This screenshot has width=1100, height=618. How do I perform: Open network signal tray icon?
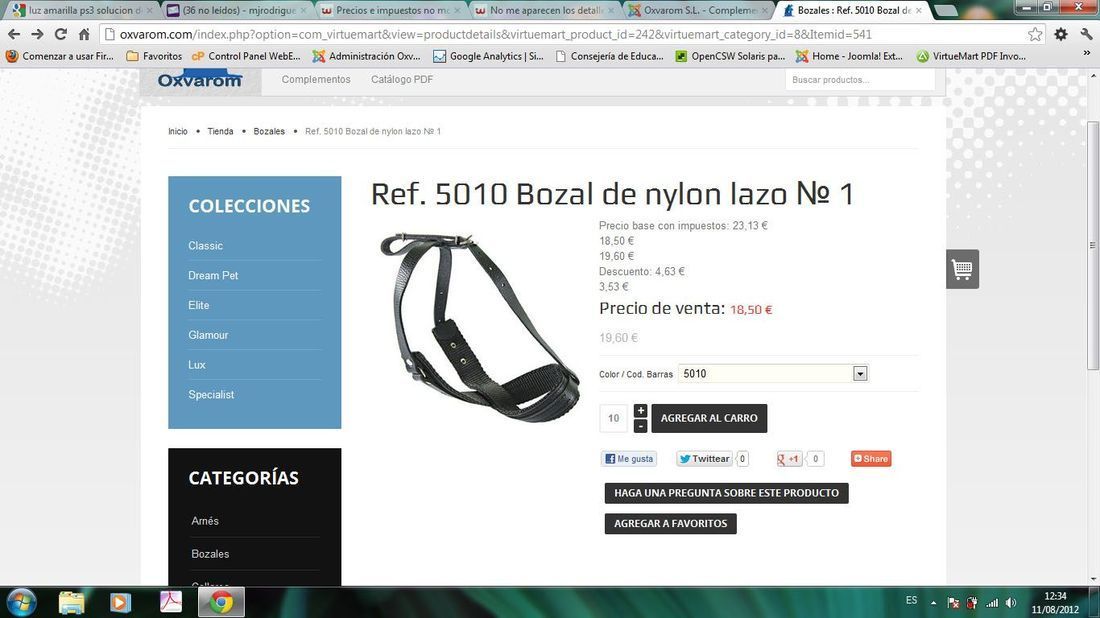pyautogui.click(x=992, y=603)
